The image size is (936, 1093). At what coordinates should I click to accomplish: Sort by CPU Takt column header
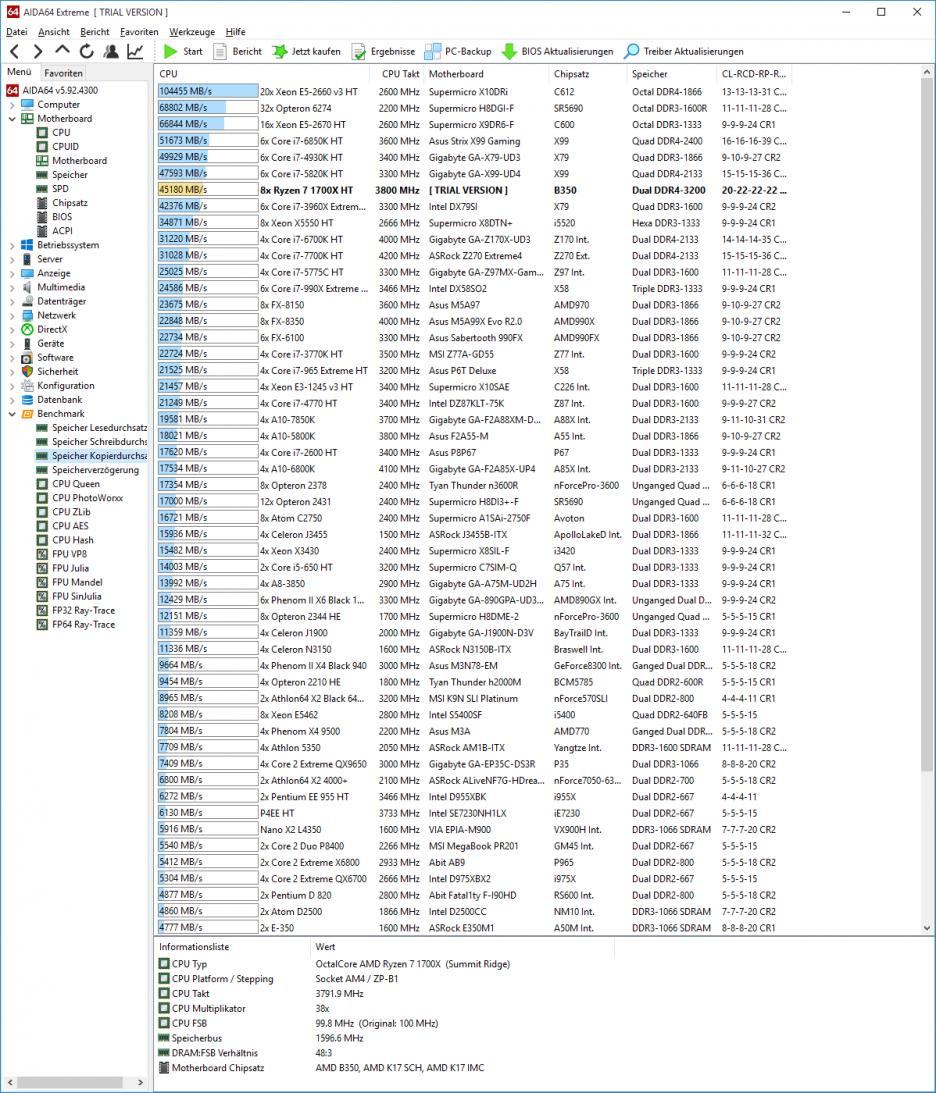pos(397,74)
